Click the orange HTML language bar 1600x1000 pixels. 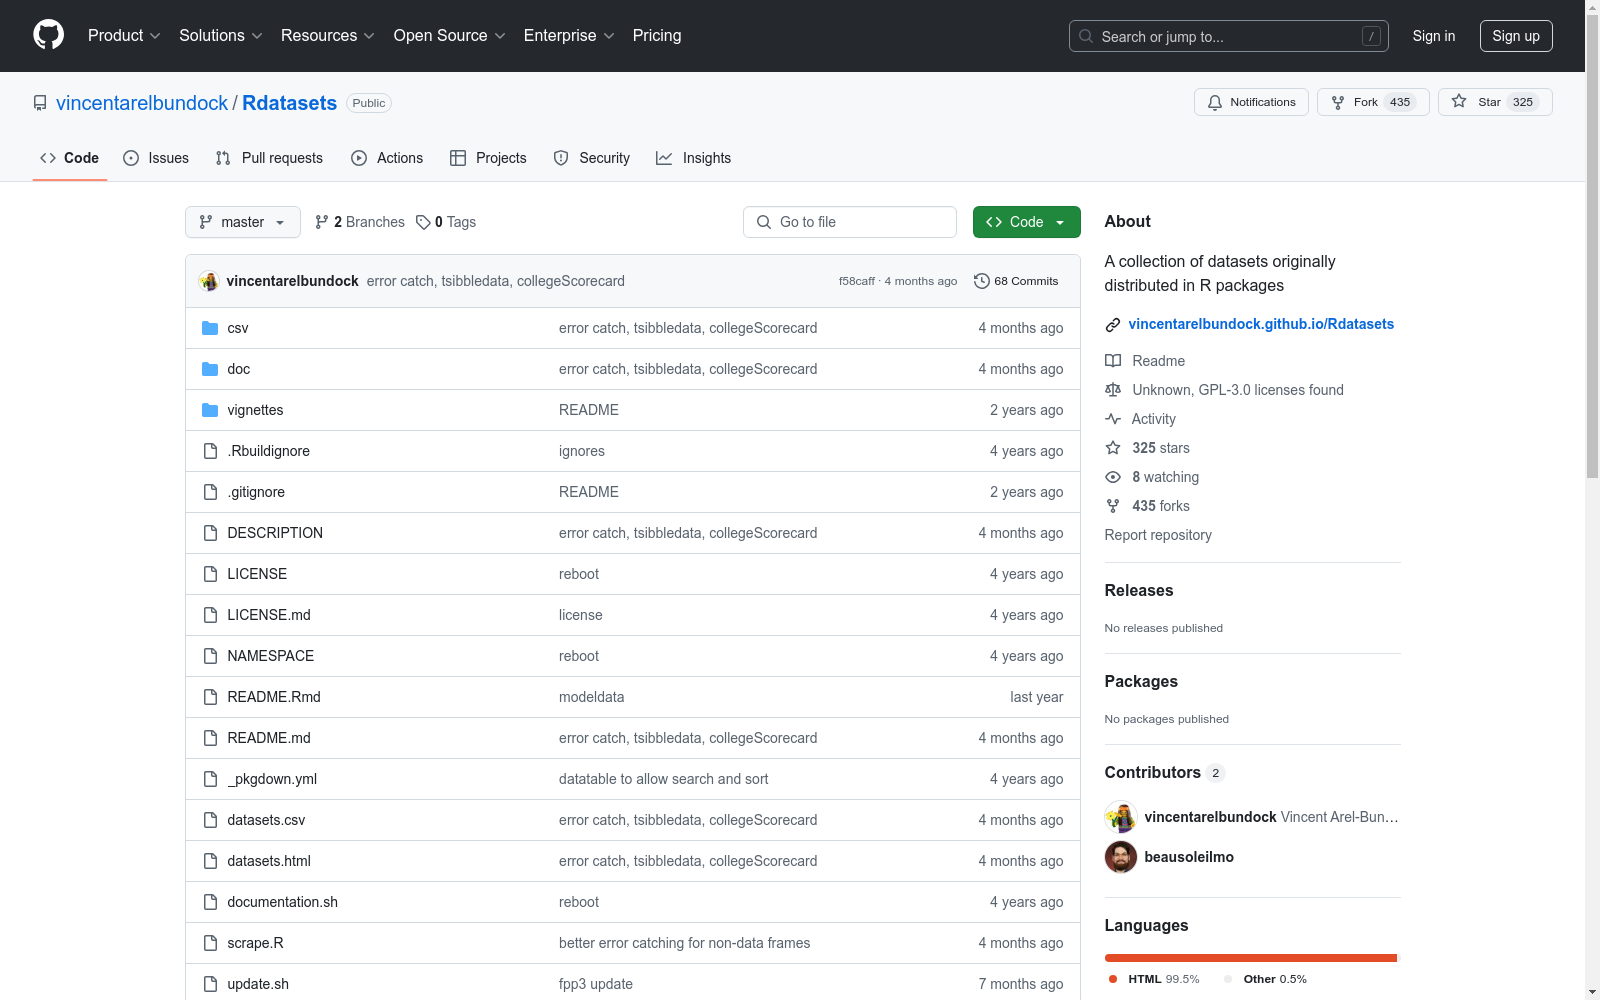point(1250,958)
